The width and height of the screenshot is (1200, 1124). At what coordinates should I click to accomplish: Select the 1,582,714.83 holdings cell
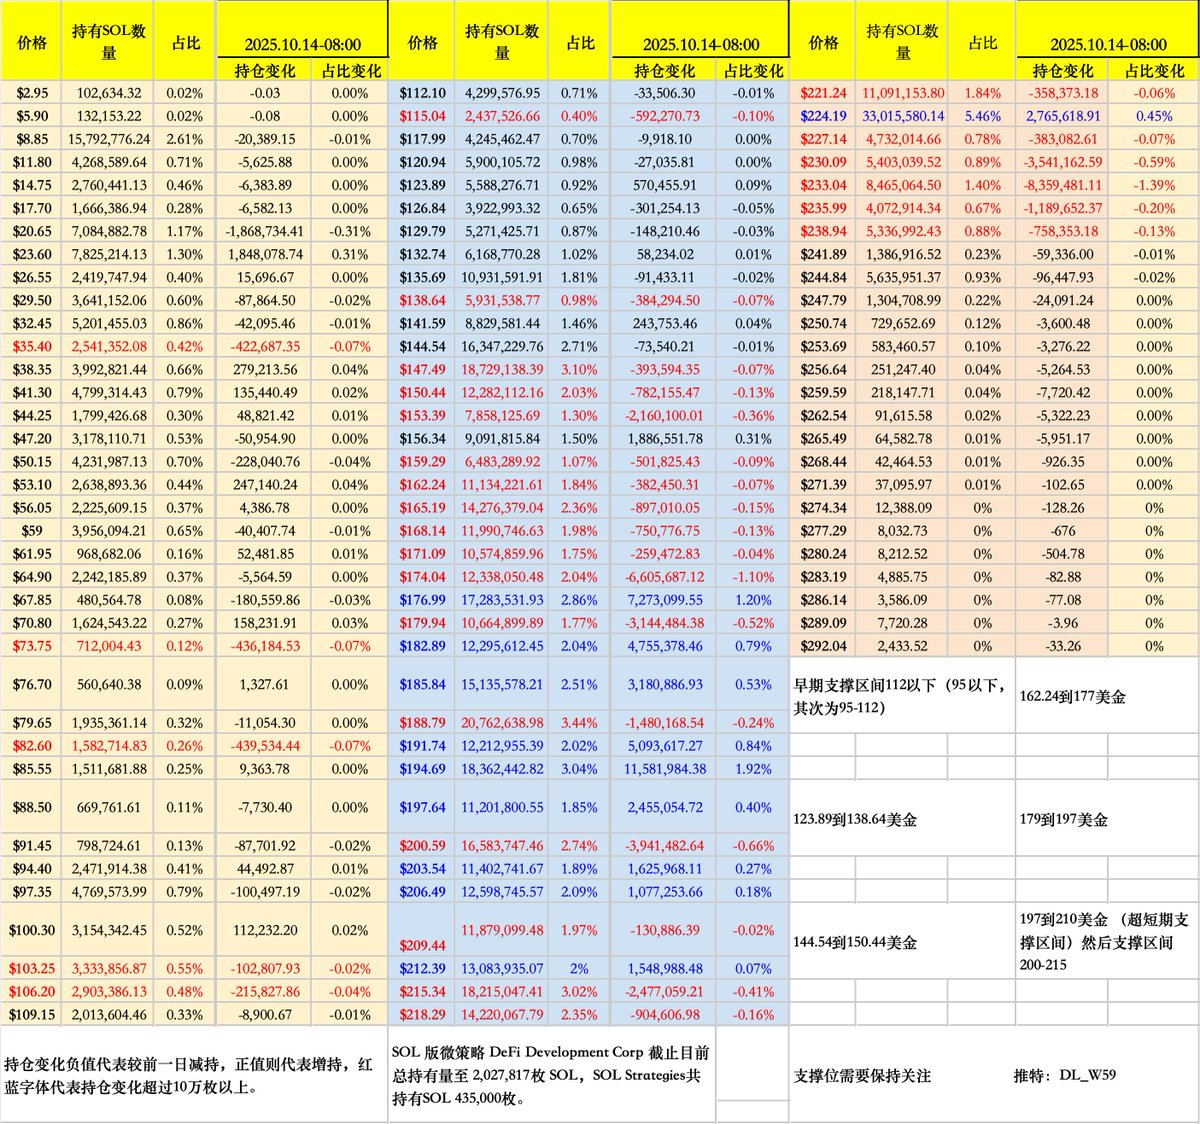tap(109, 745)
